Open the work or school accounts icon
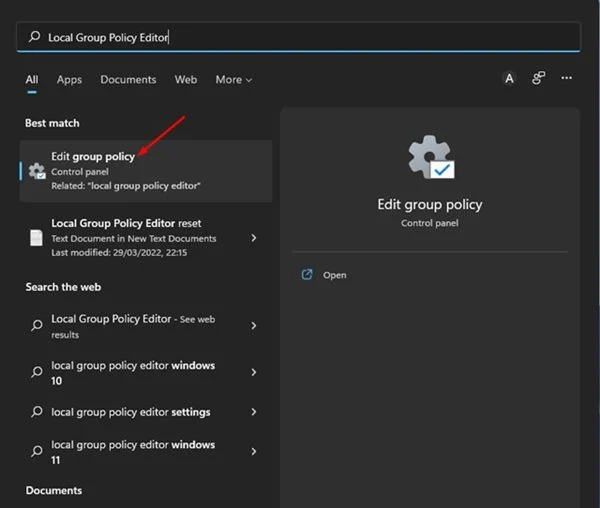 538,78
